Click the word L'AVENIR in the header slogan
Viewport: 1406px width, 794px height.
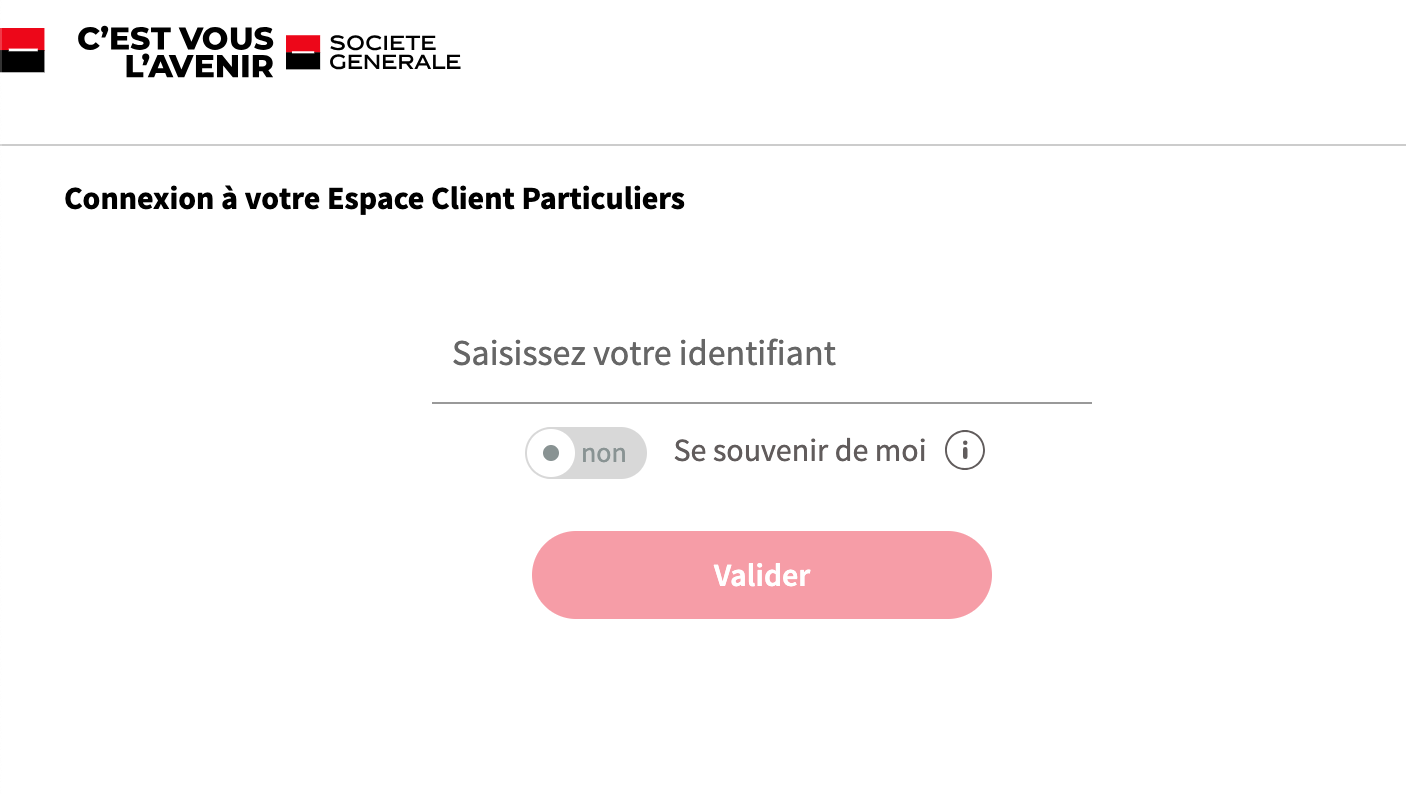click(x=199, y=66)
